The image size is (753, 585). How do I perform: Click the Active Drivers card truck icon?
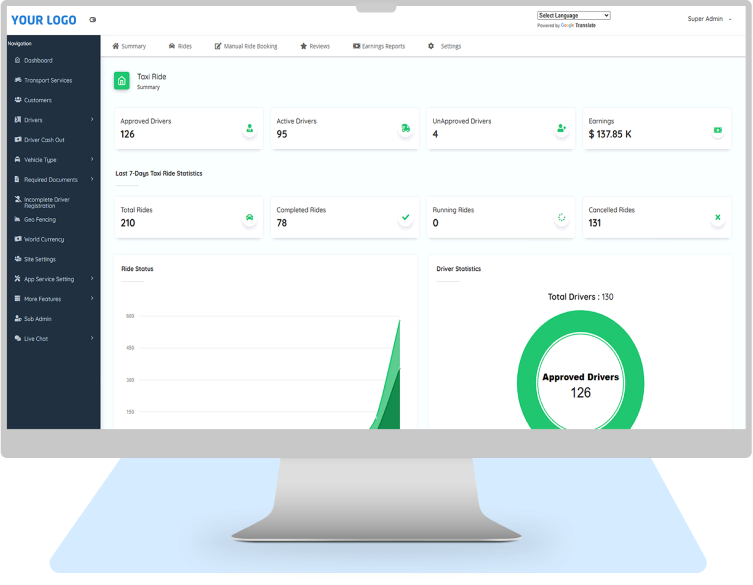(x=406, y=129)
